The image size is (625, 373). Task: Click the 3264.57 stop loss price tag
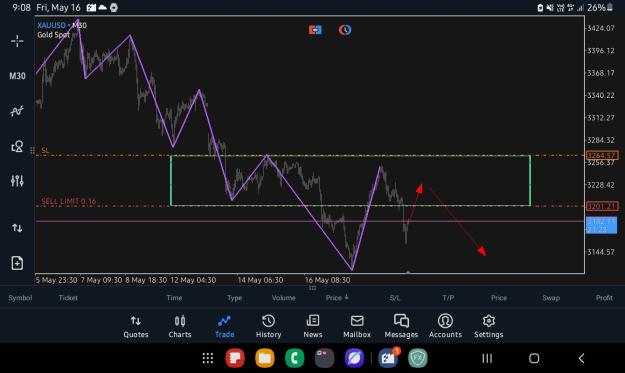(x=602, y=155)
